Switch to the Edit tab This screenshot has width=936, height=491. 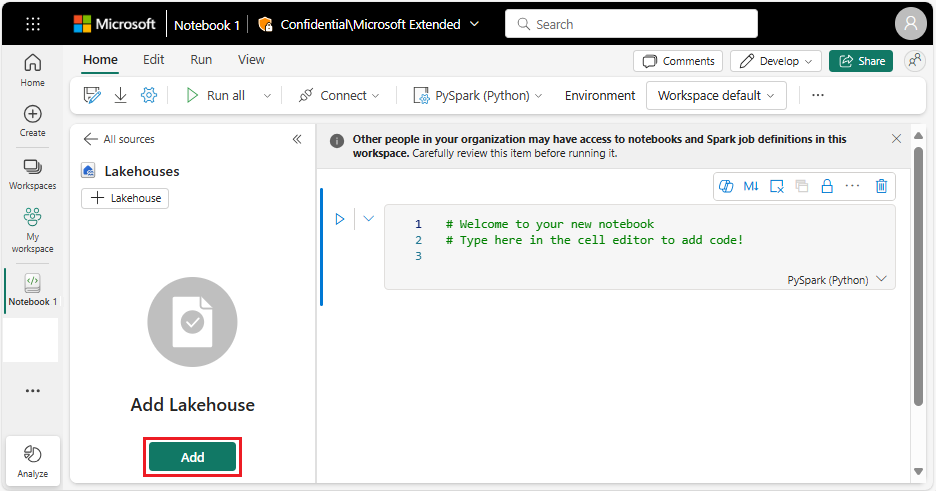[x=153, y=60]
